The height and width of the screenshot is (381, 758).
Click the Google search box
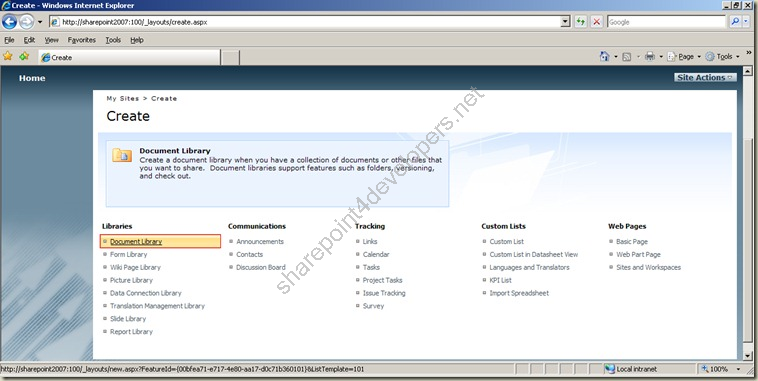pos(666,22)
